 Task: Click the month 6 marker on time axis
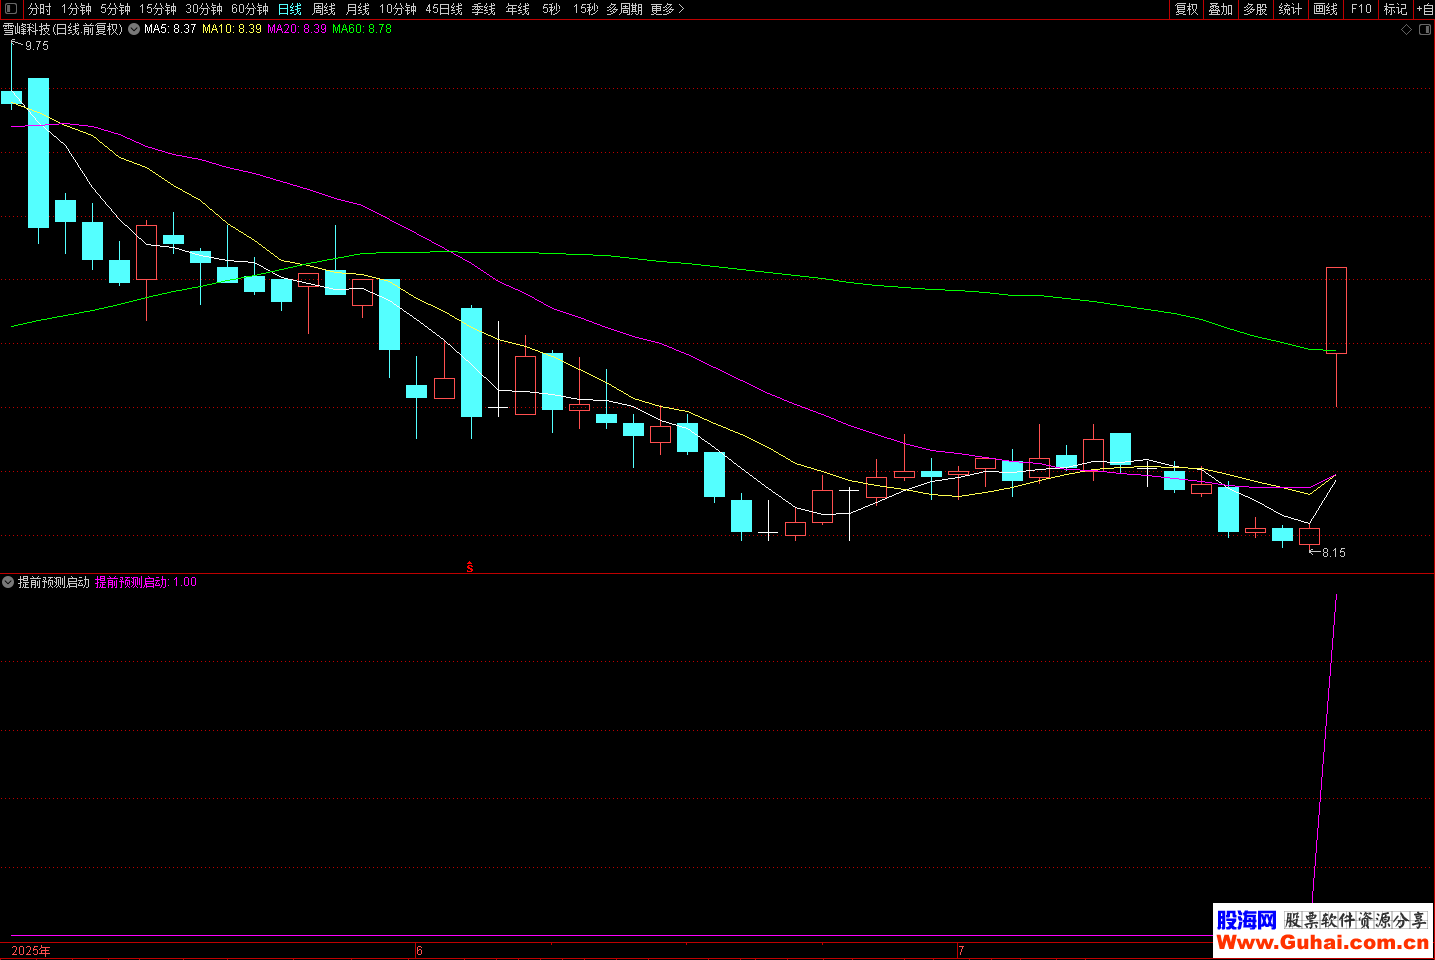(x=420, y=951)
